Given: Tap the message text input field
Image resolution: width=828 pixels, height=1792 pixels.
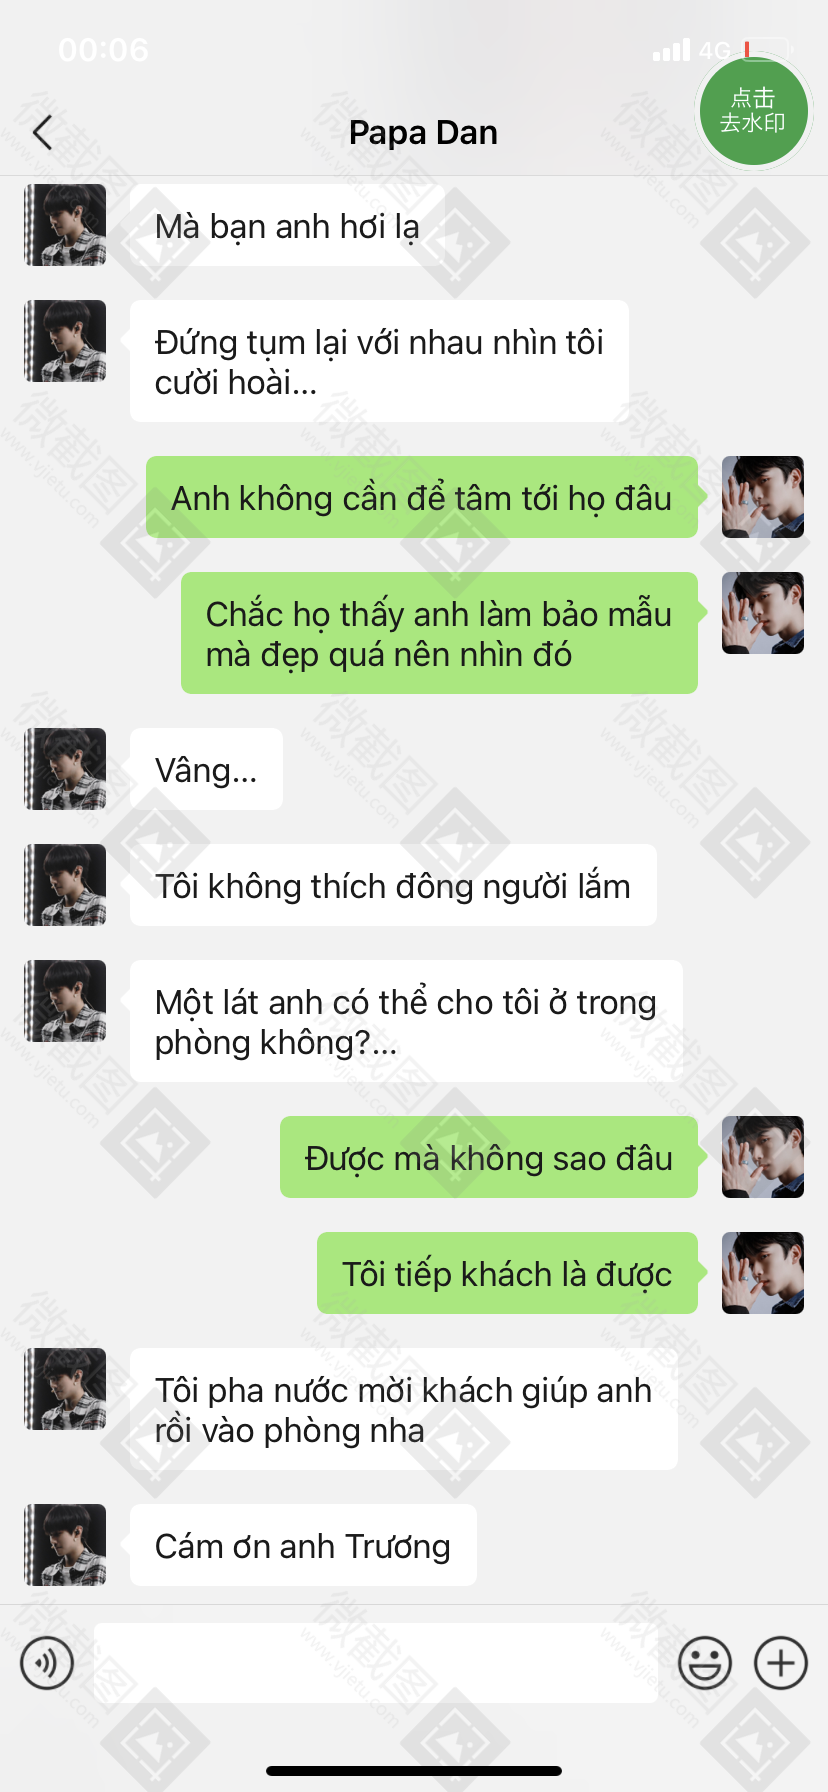Looking at the screenshot, I should [x=376, y=1663].
